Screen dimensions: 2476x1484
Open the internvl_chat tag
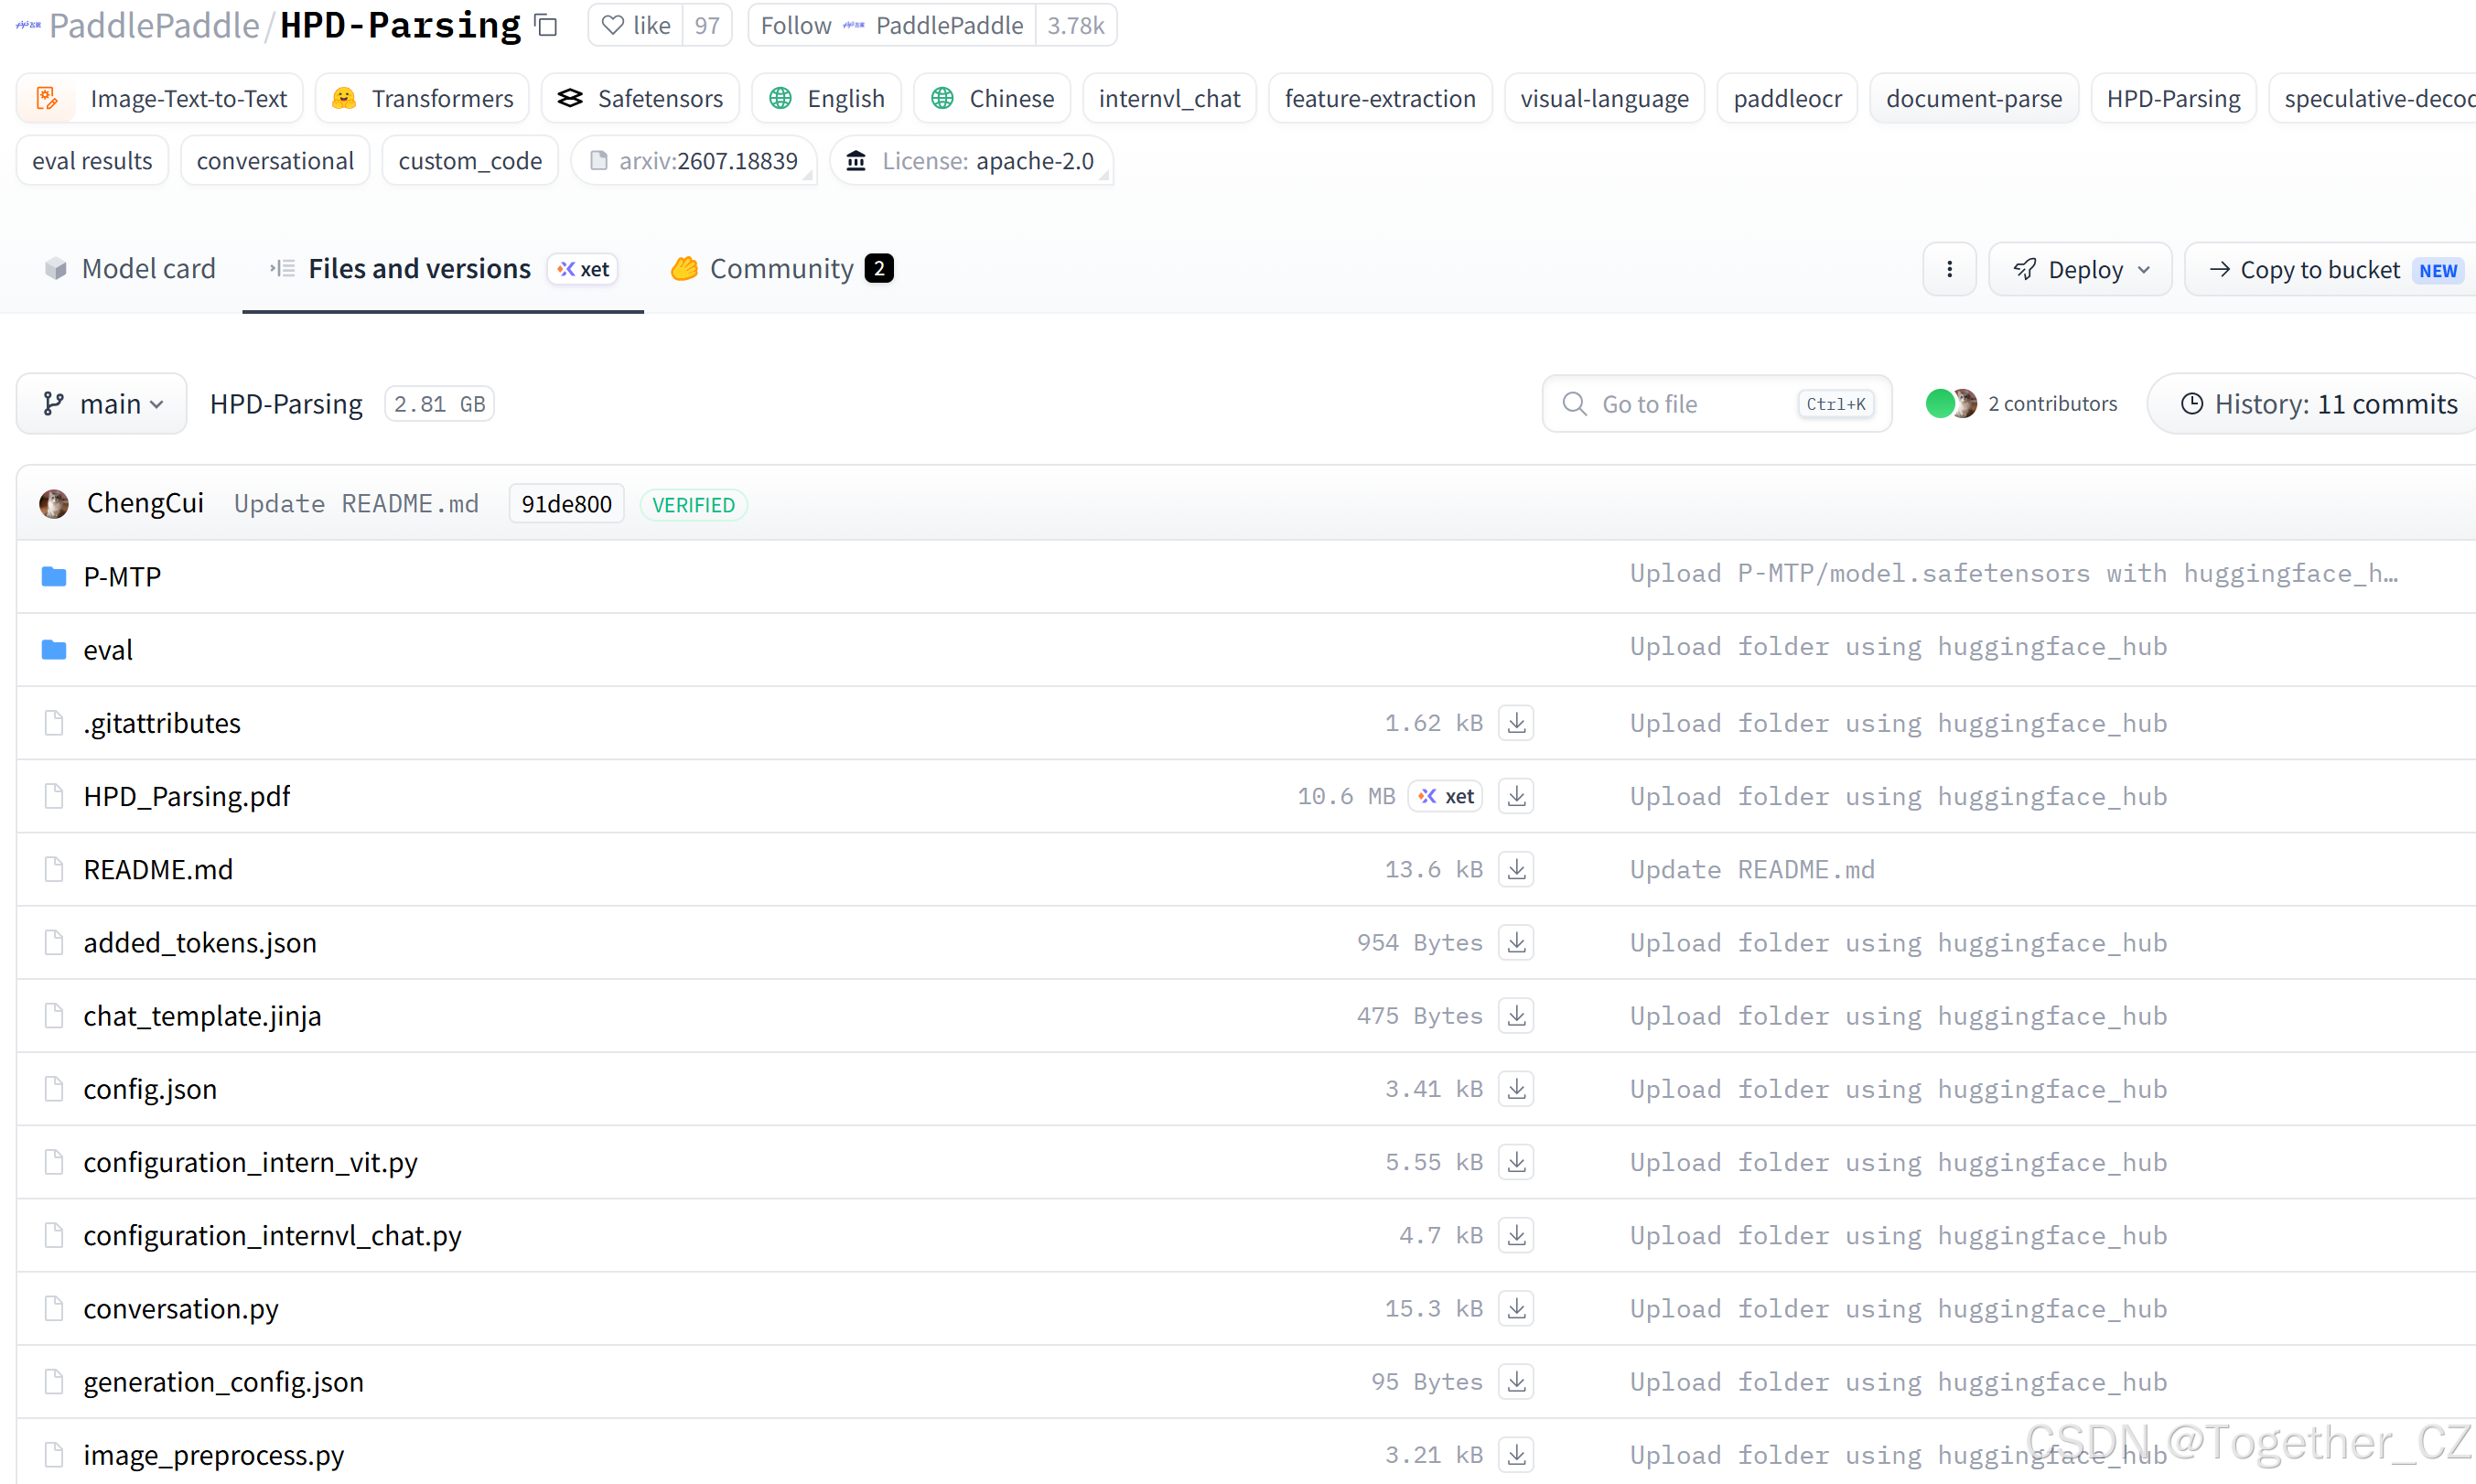click(1169, 98)
